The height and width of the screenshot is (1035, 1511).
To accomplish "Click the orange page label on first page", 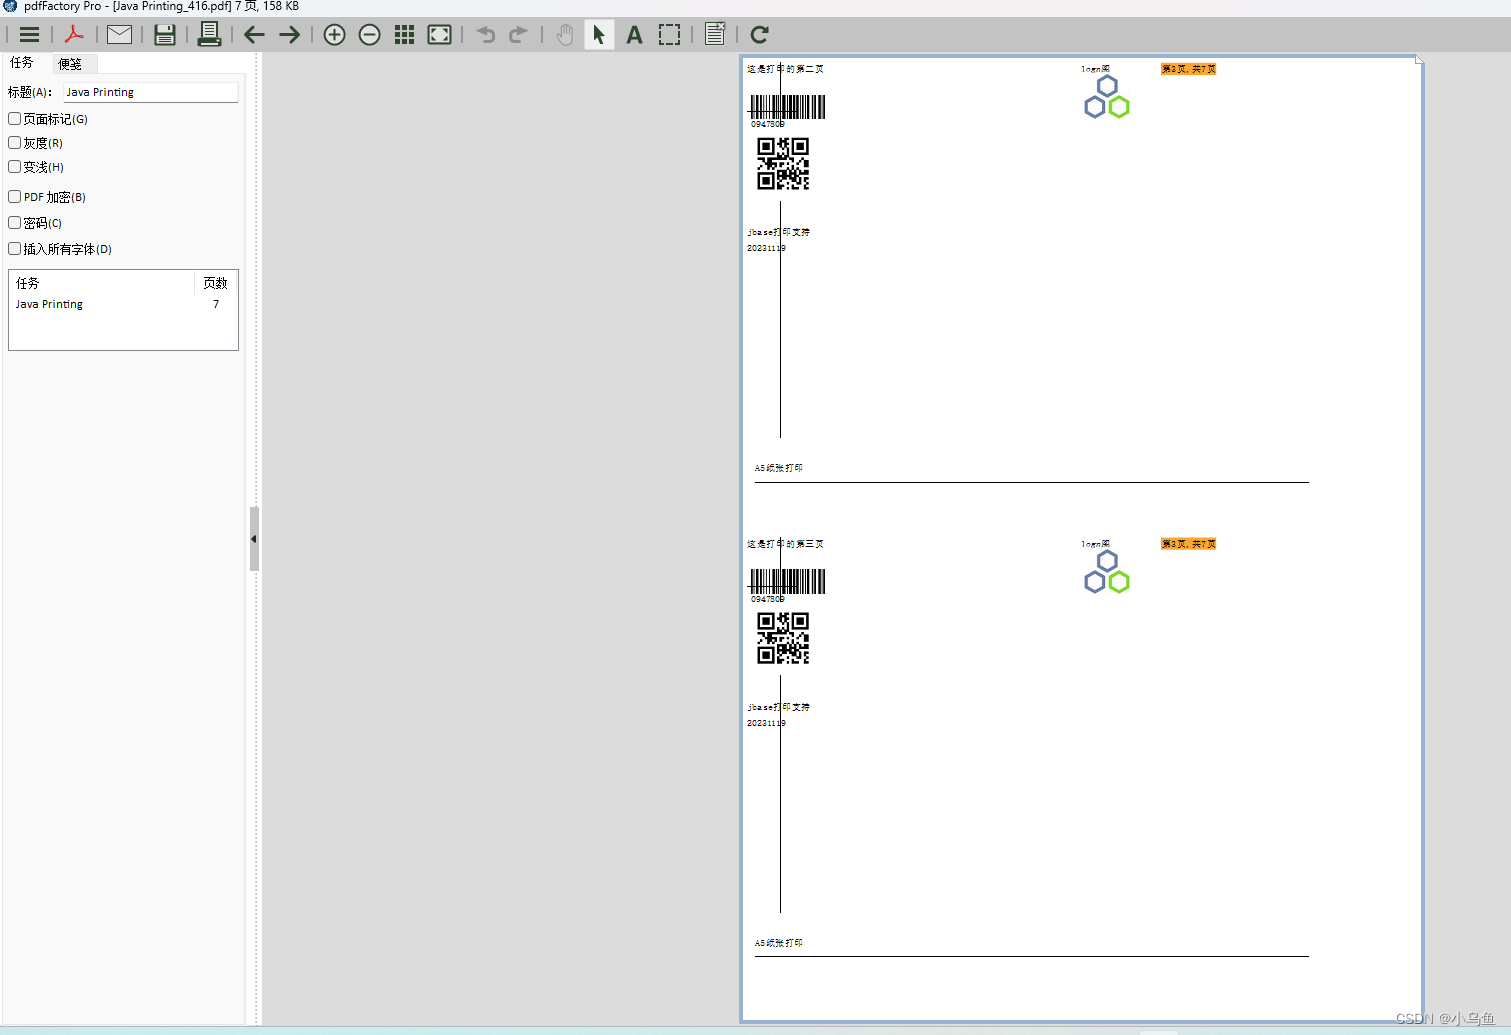I will point(1188,69).
